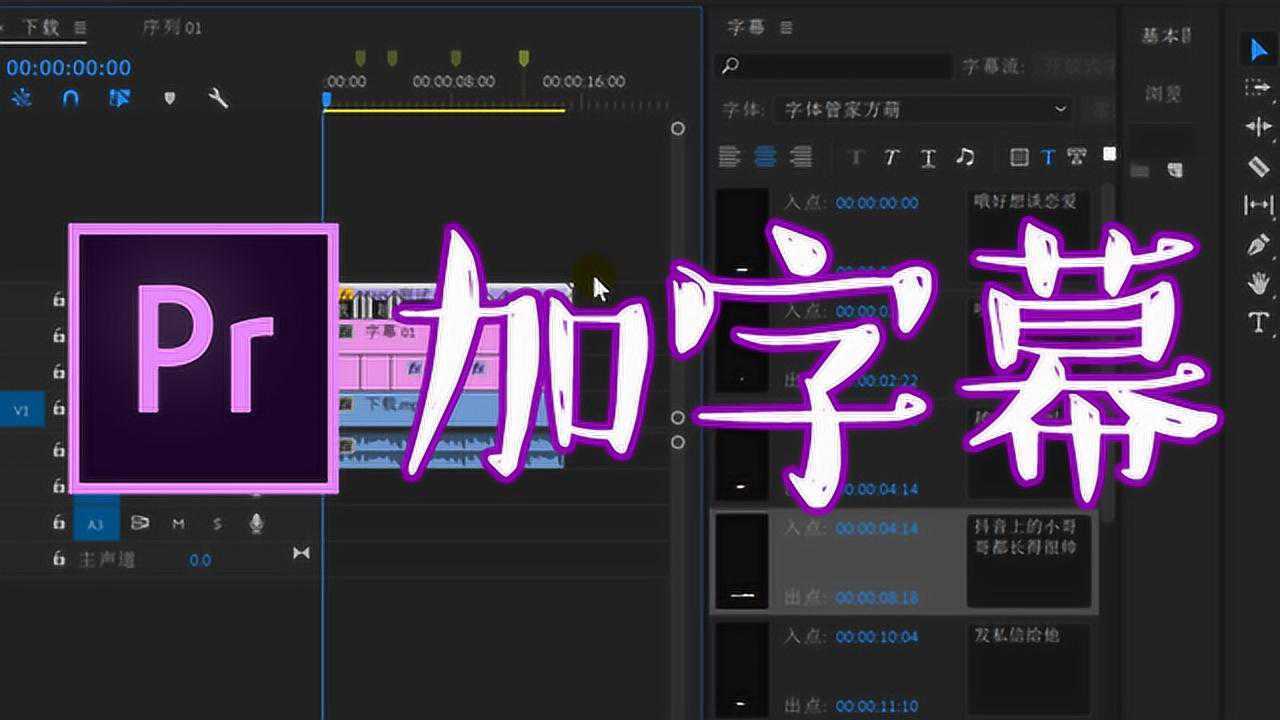Click the fourth sequence marker
This screenshot has height=720, width=1280.
(x=523, y=58)
